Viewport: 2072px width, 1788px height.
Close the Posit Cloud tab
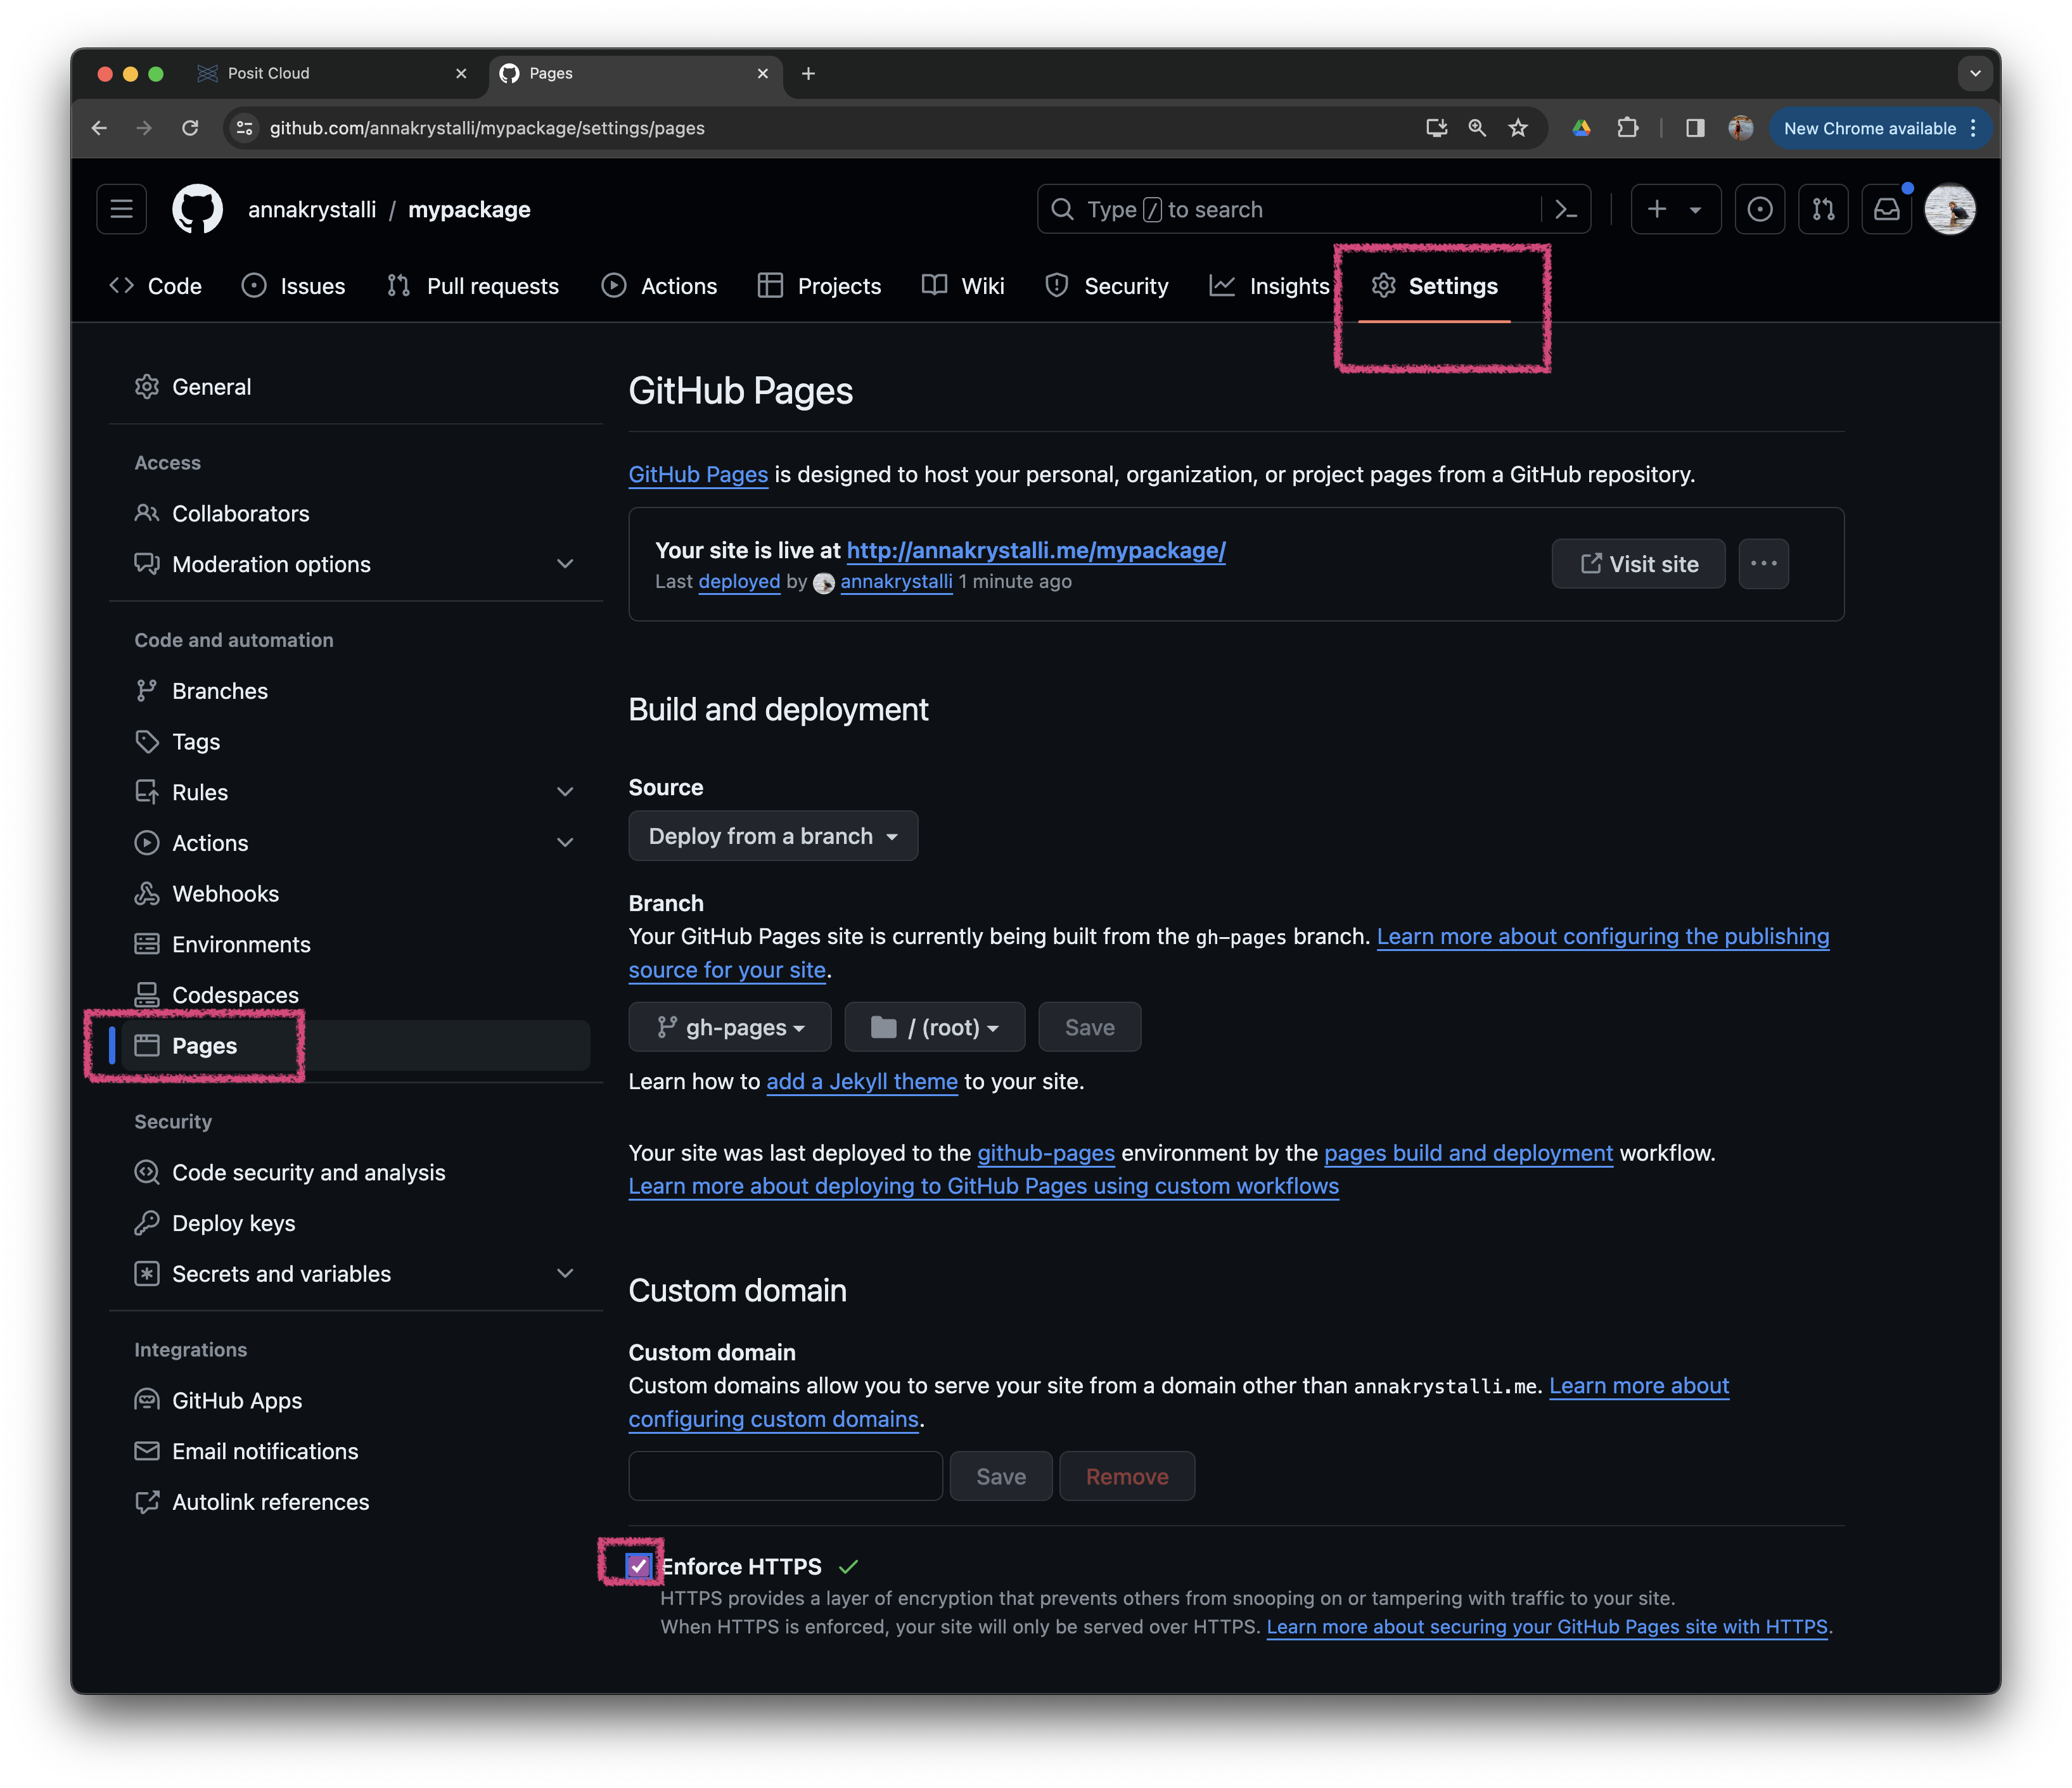coord(461,73)
